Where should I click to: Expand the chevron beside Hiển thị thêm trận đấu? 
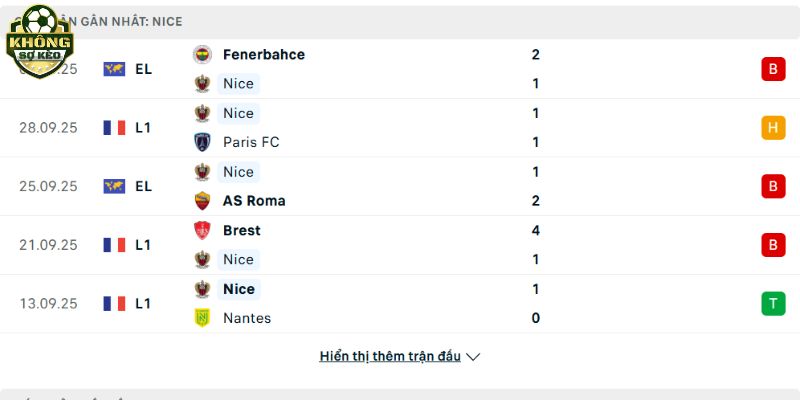(x=473, y=356)
